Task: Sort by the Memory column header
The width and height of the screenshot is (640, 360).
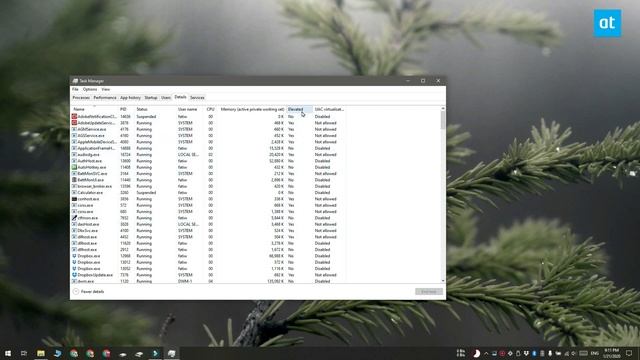Action: (252, 109)
